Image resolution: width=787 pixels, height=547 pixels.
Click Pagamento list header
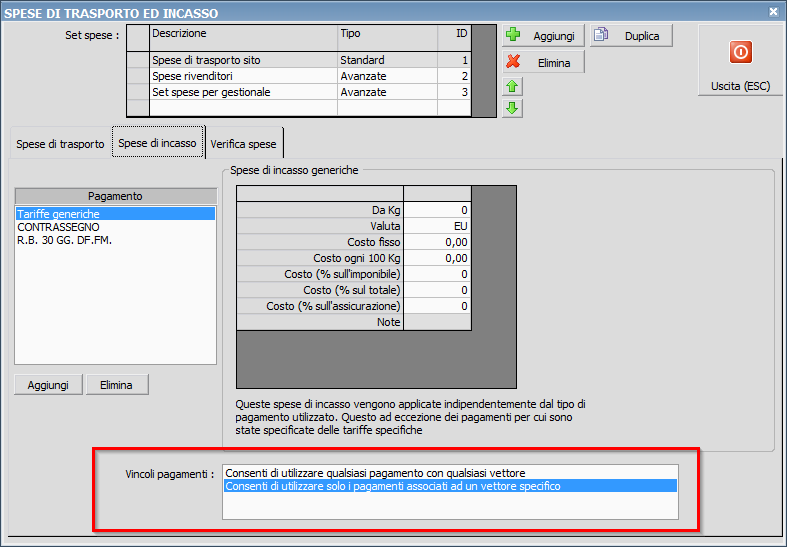[115, 196]
